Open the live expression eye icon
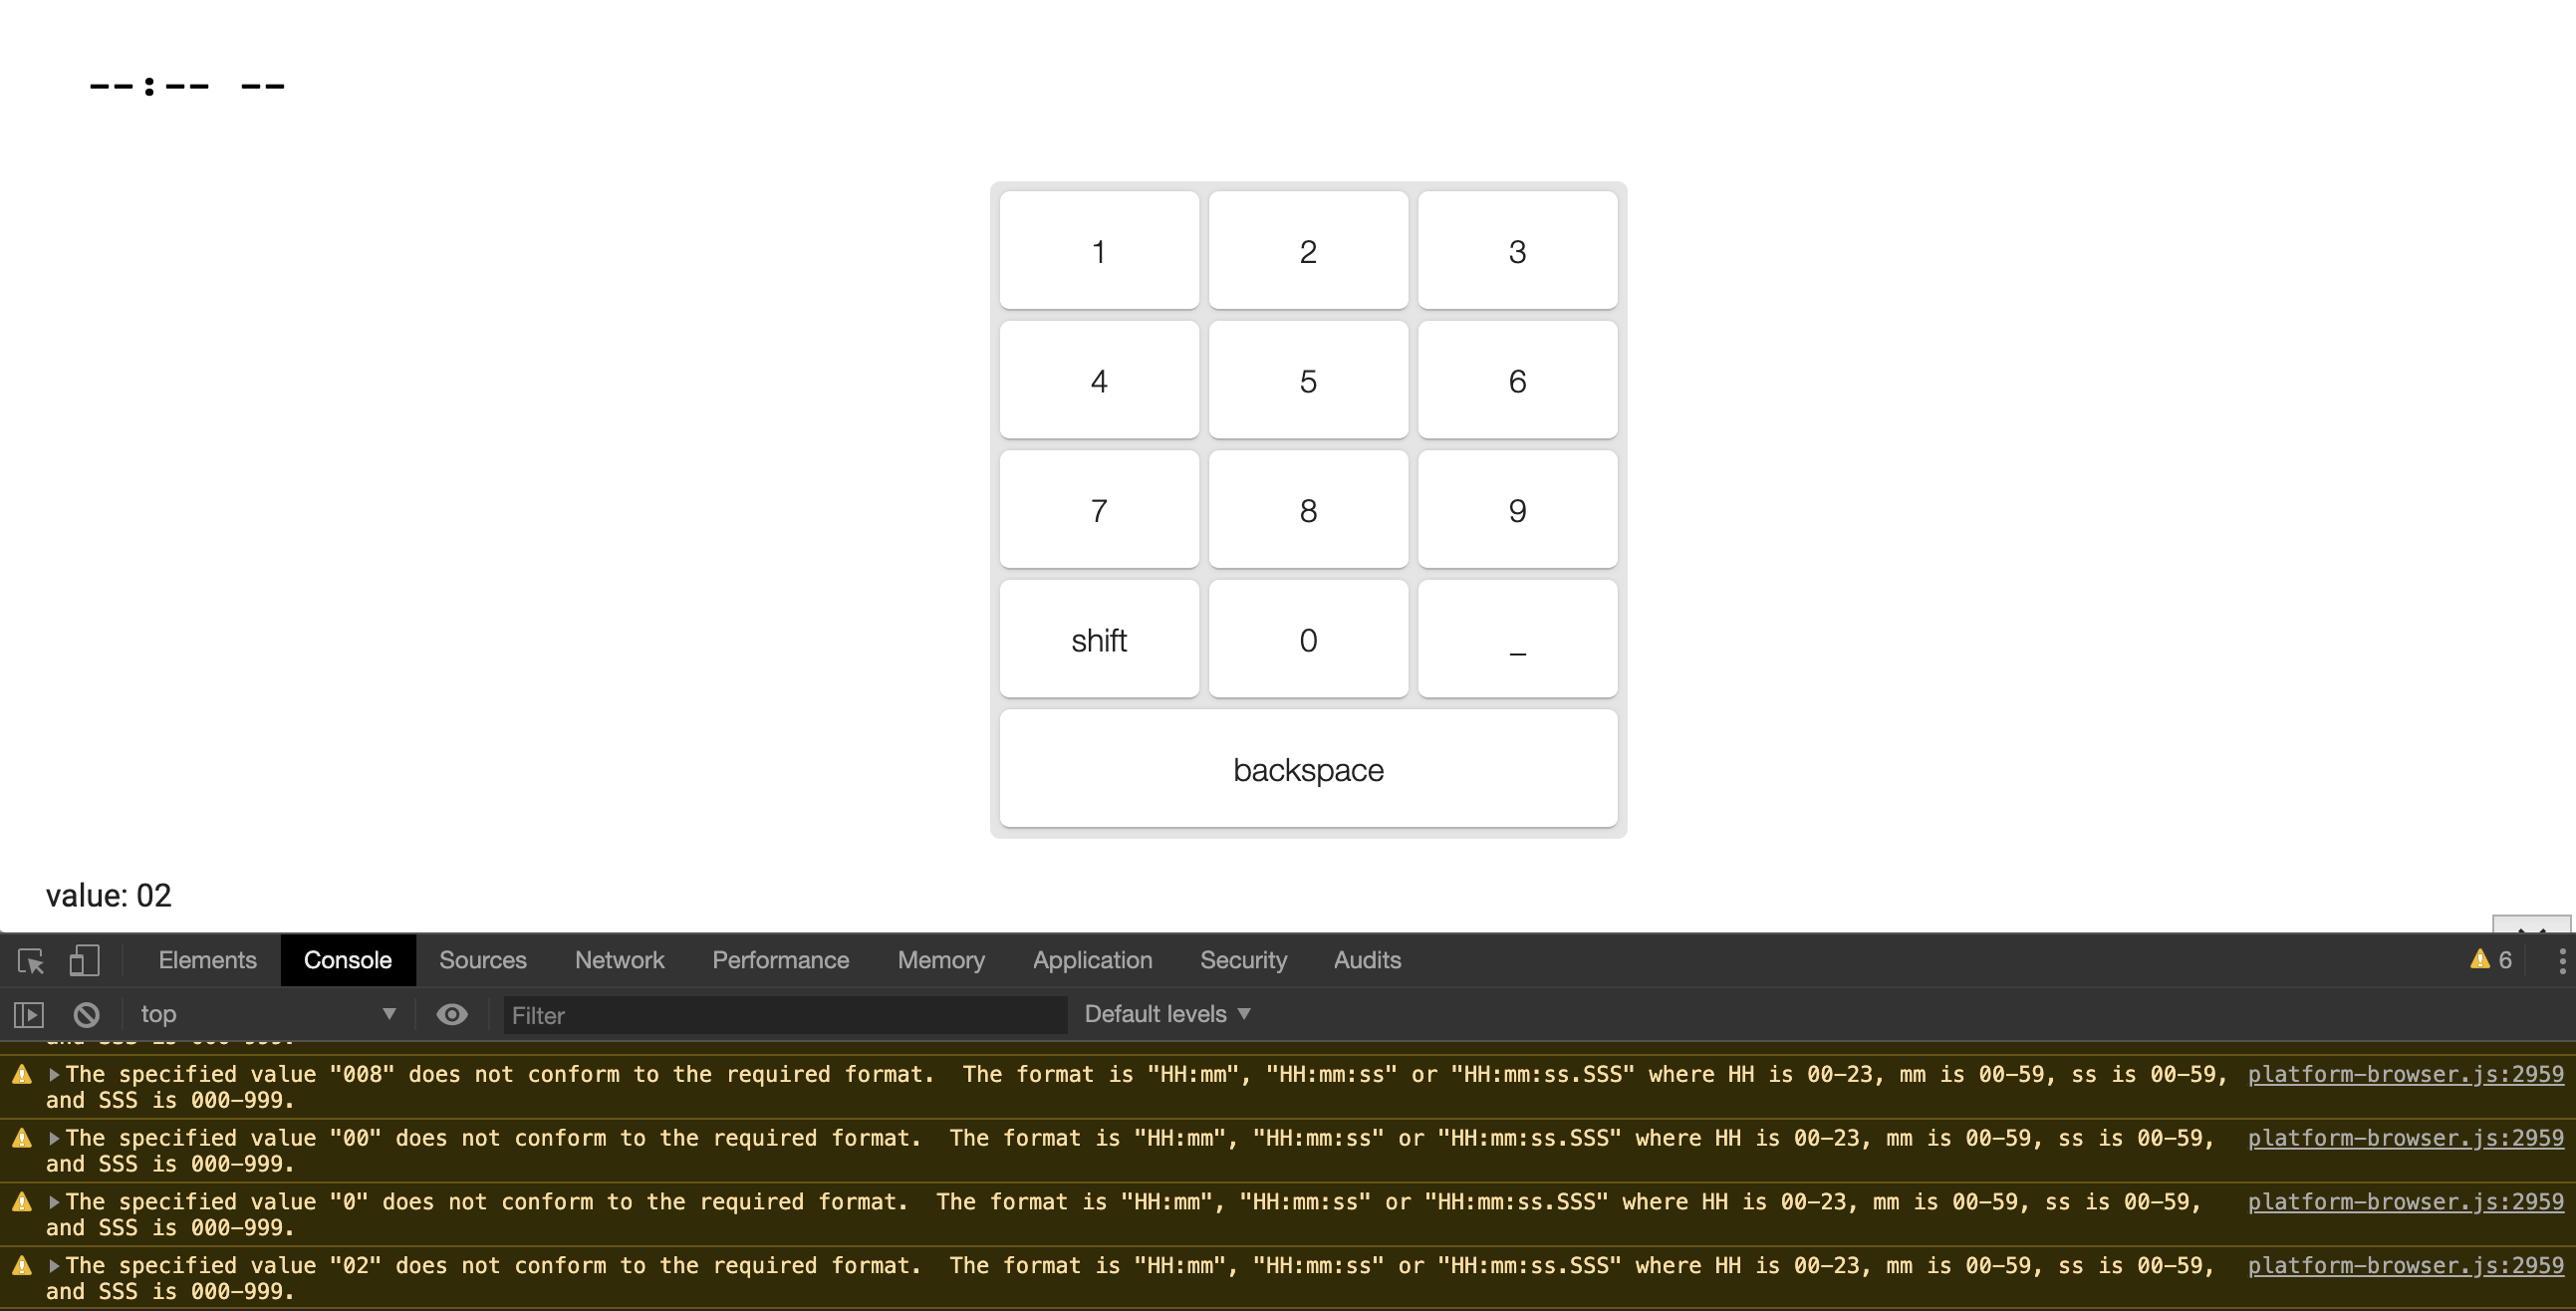Viewport: 2576px width, 1311px height. tap(452, 1014)
